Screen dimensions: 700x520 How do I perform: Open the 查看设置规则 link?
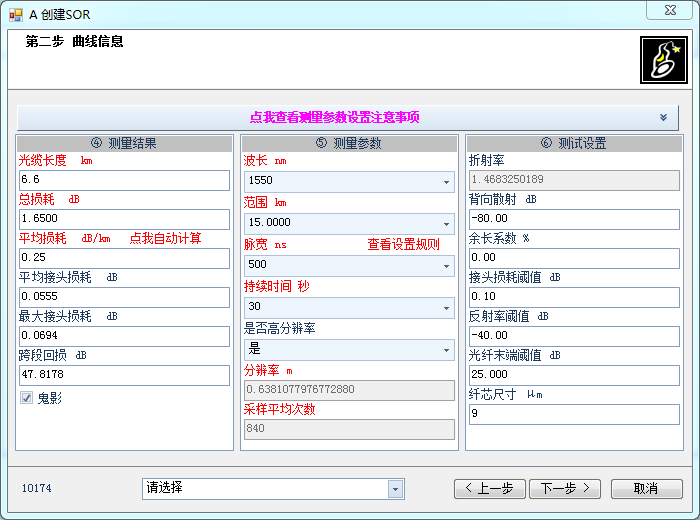point(403,244)
